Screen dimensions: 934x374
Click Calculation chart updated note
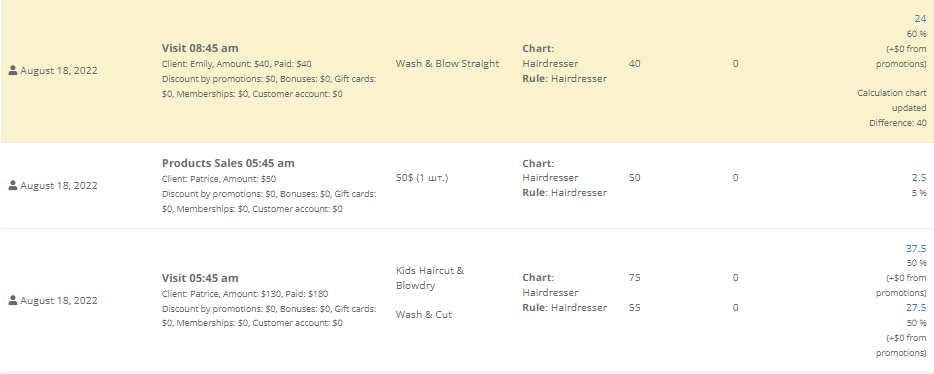pyautogui.click(x=892, y=101)
